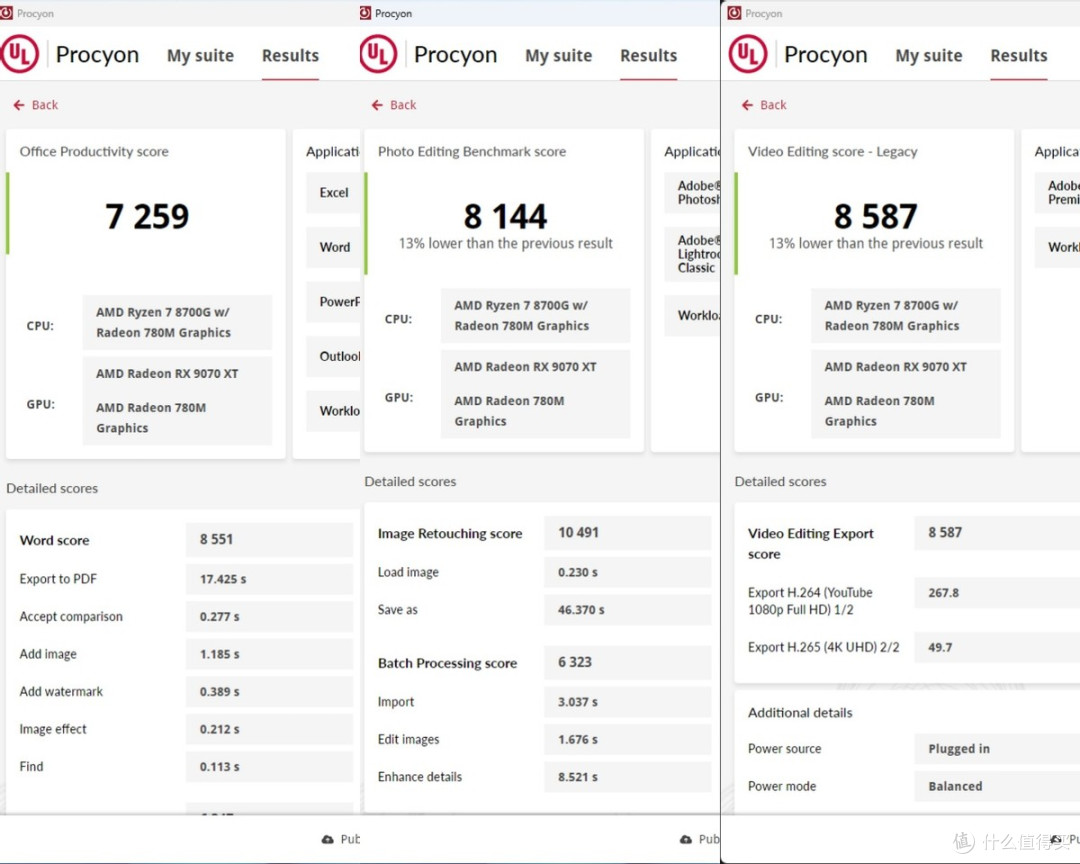Screen dimensions: 1080x864
Task: Click Radeon 780M Graphics in Video Editing card
Action: coord(880,411)
